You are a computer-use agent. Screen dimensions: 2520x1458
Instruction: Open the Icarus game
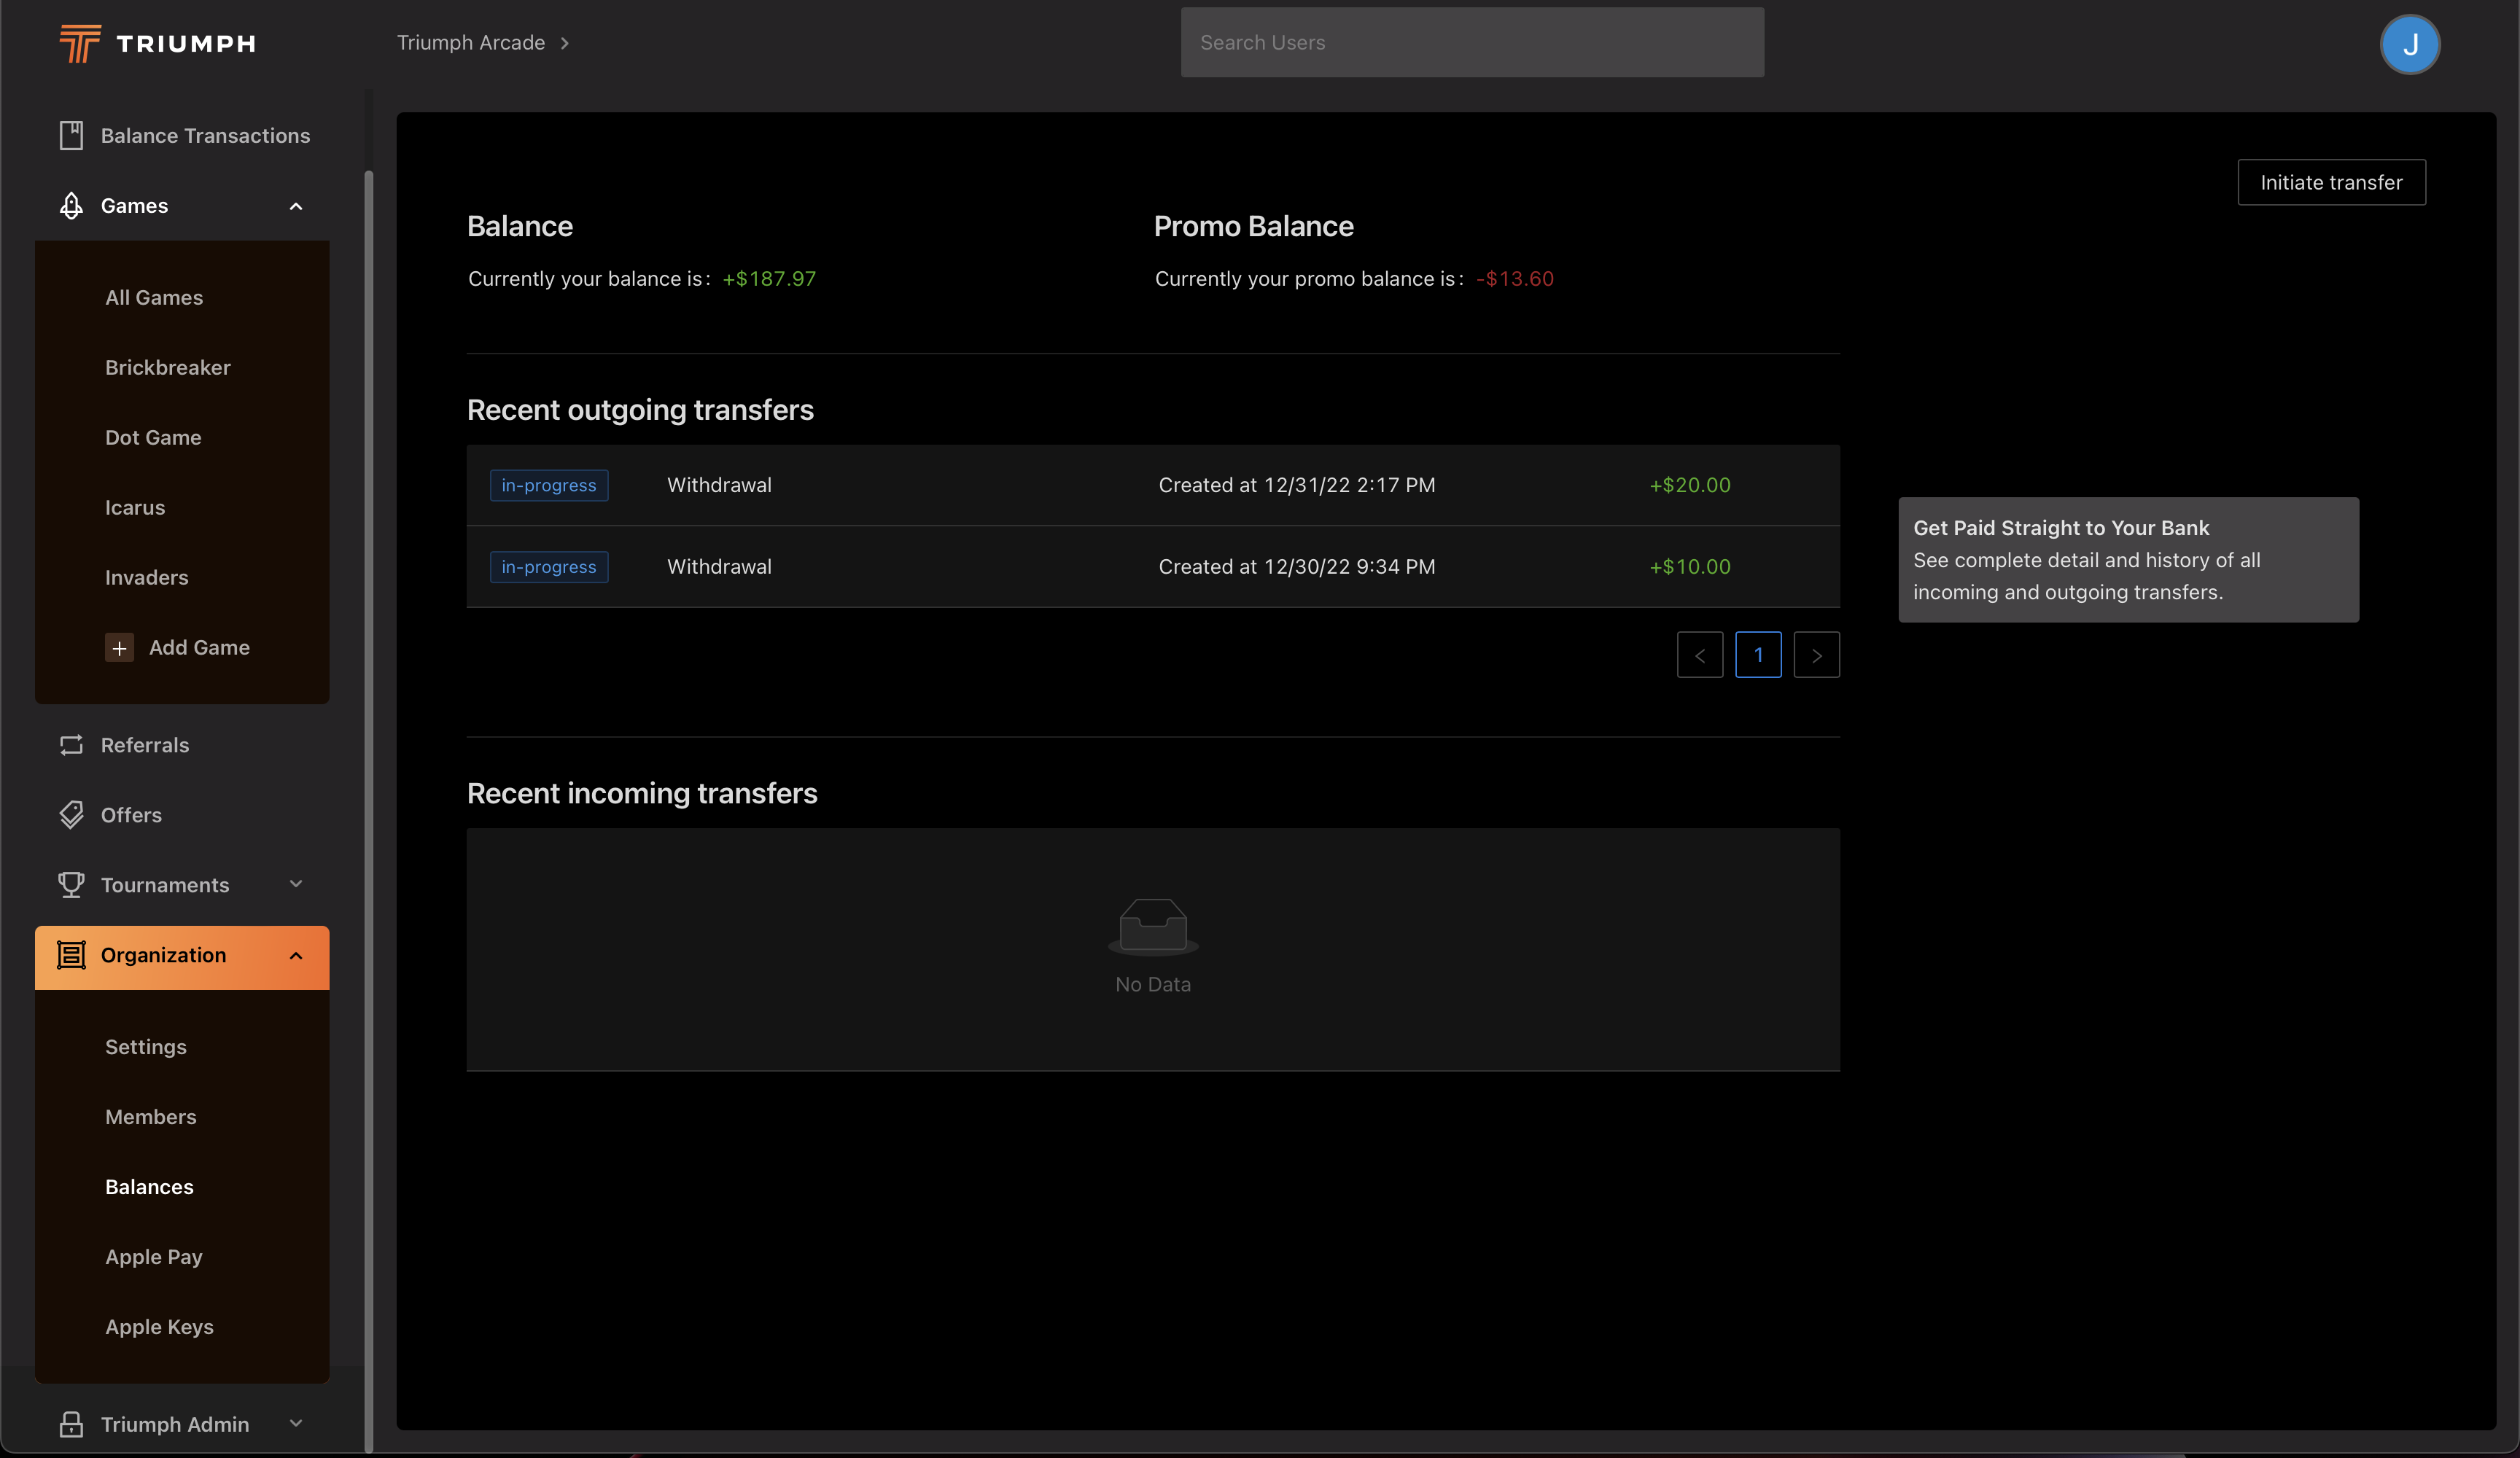point(135,508)
